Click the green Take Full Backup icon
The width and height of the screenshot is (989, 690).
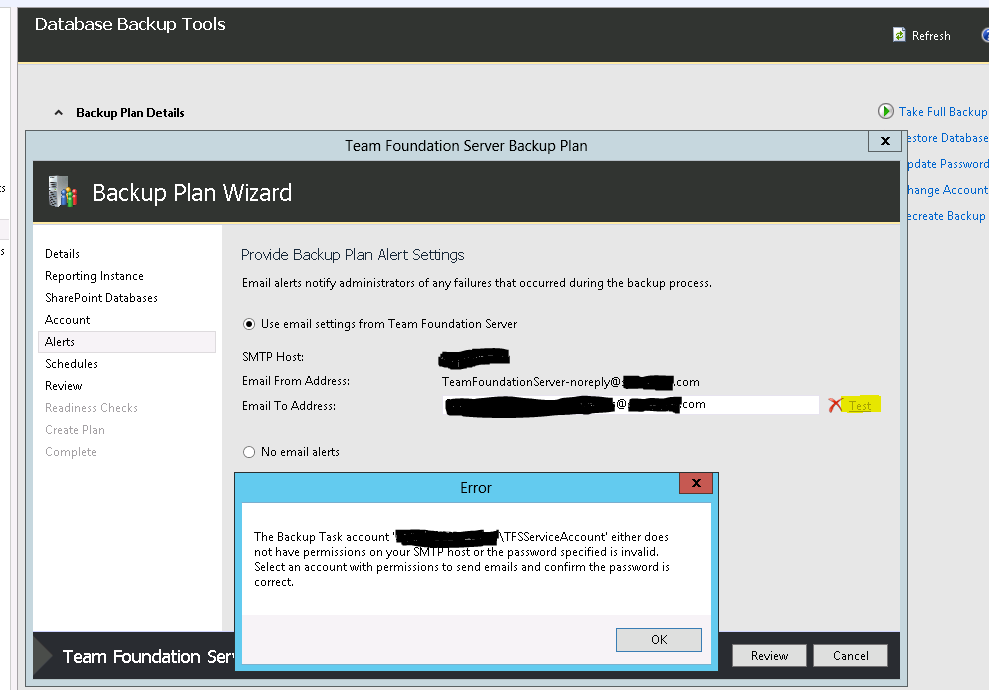[x=886, y=112]
